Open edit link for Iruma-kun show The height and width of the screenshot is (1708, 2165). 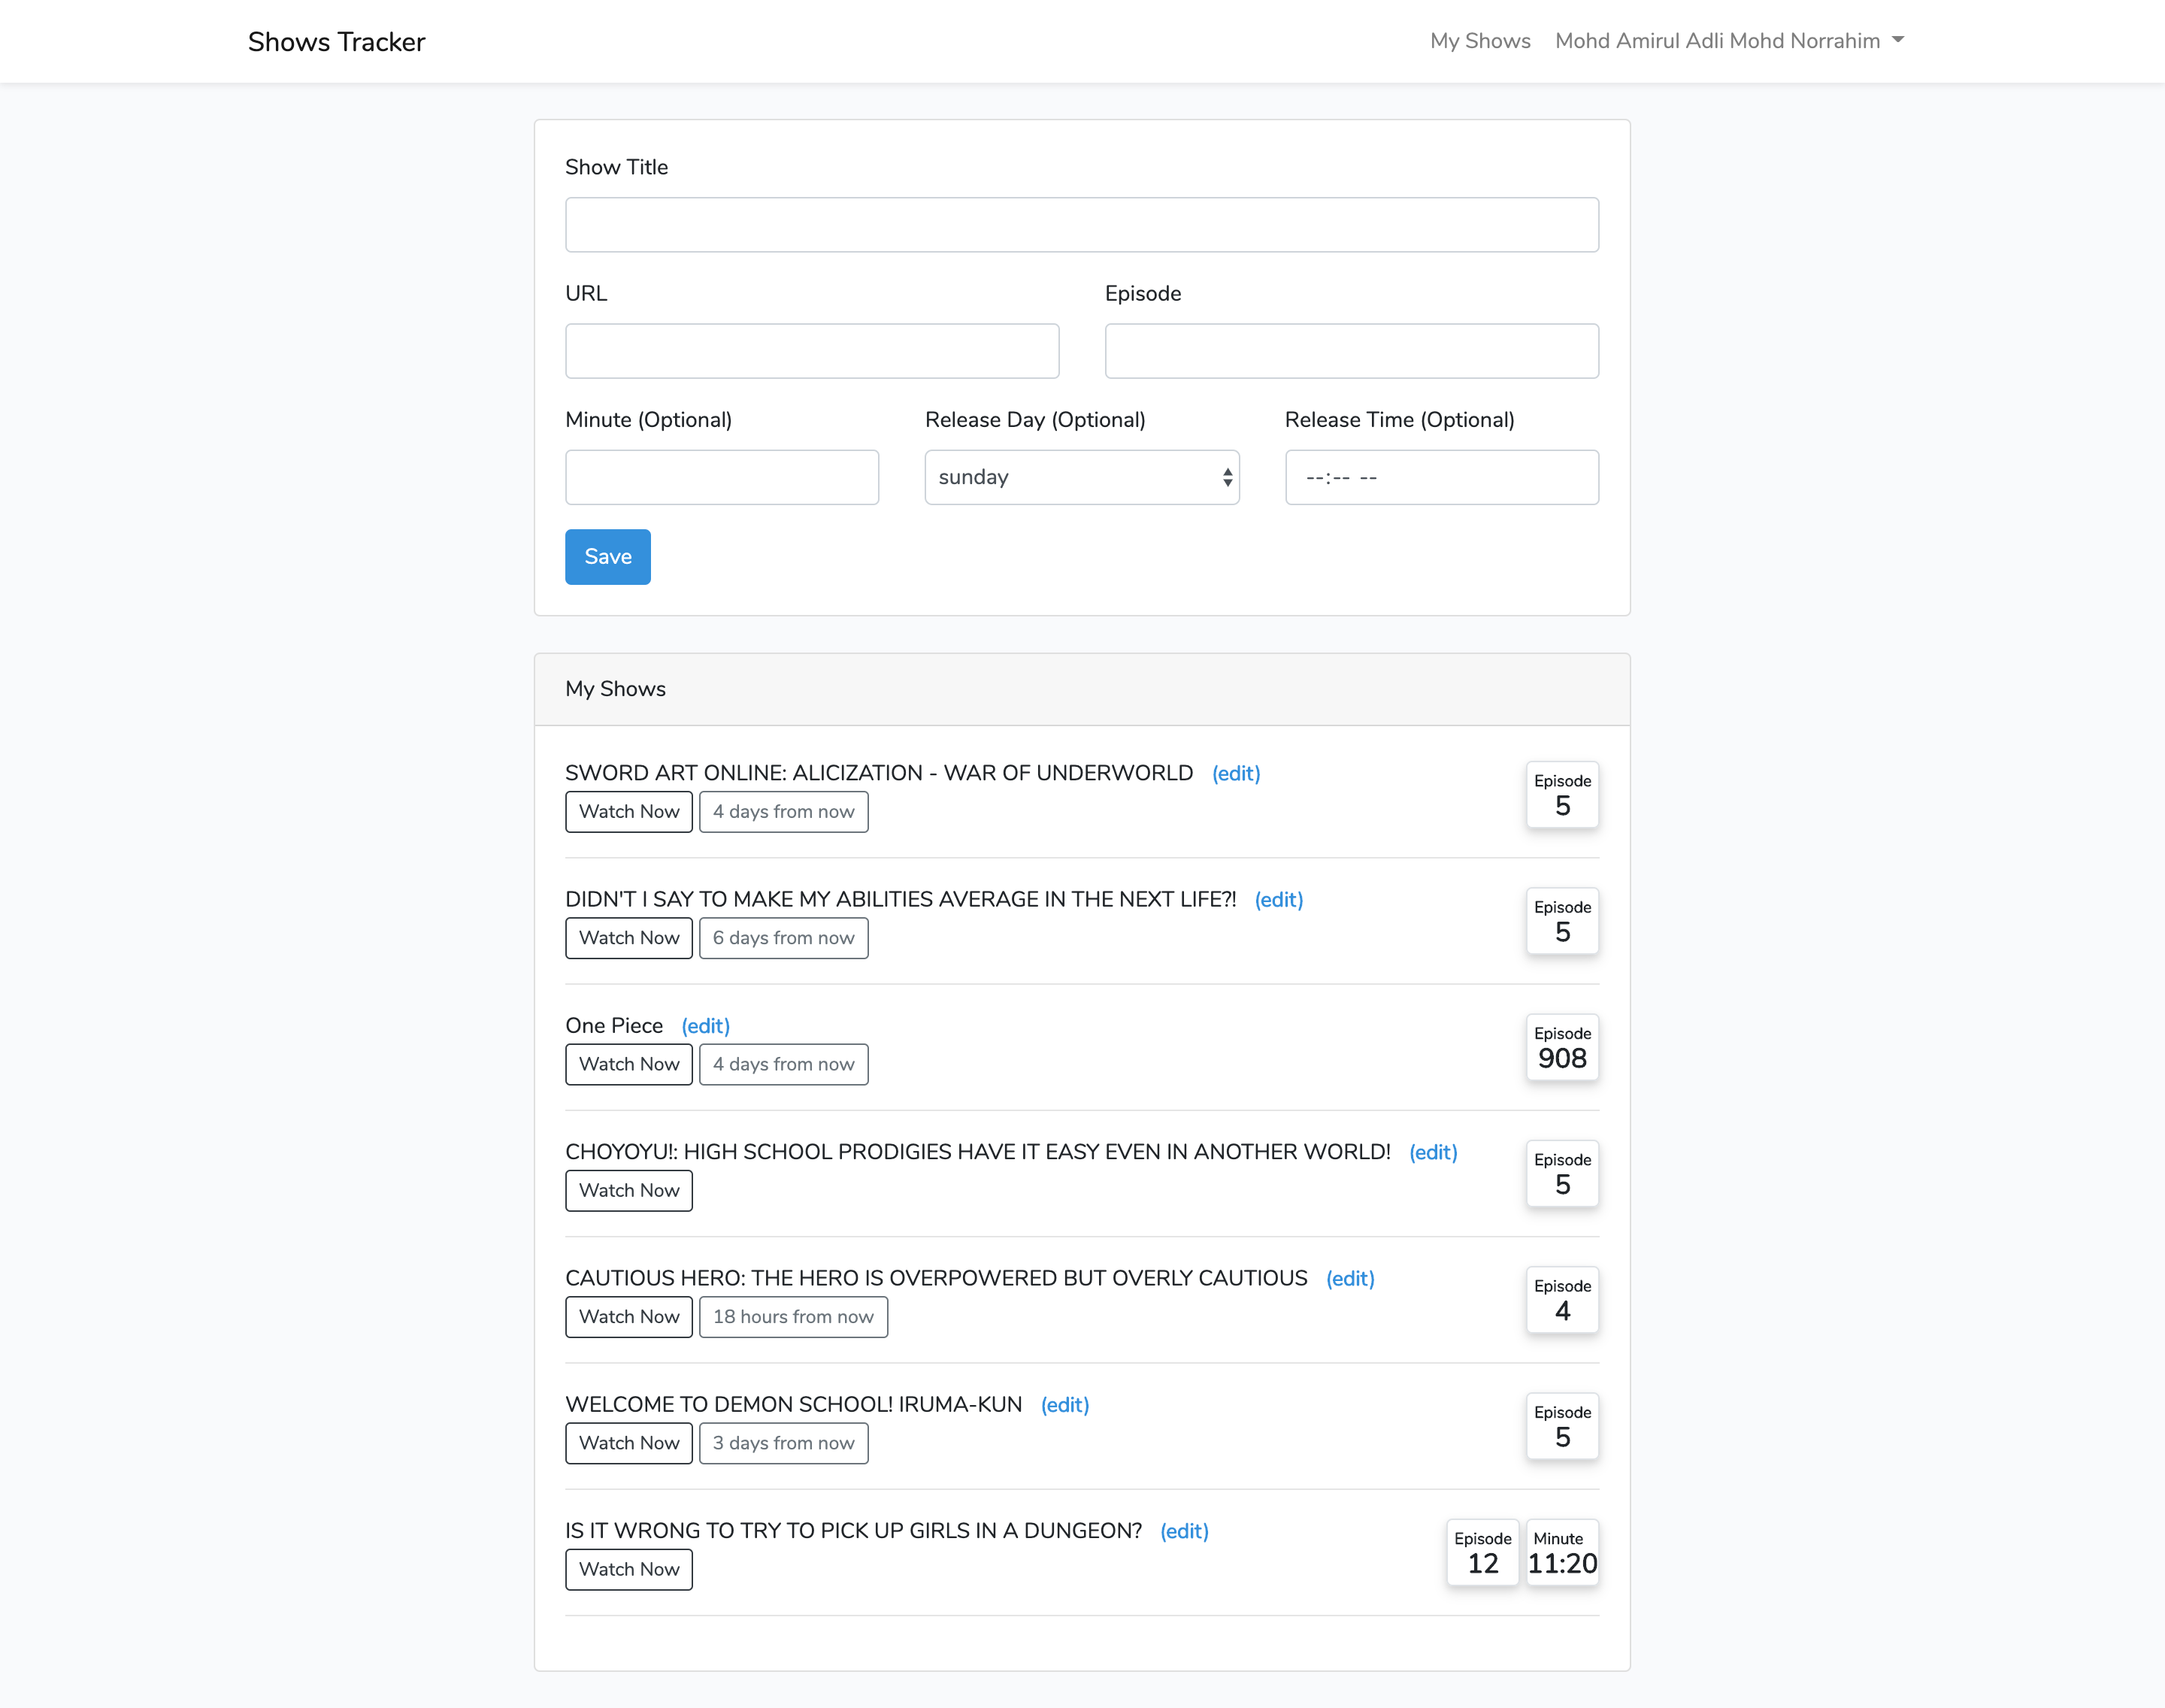(x=1064, y=1404)
